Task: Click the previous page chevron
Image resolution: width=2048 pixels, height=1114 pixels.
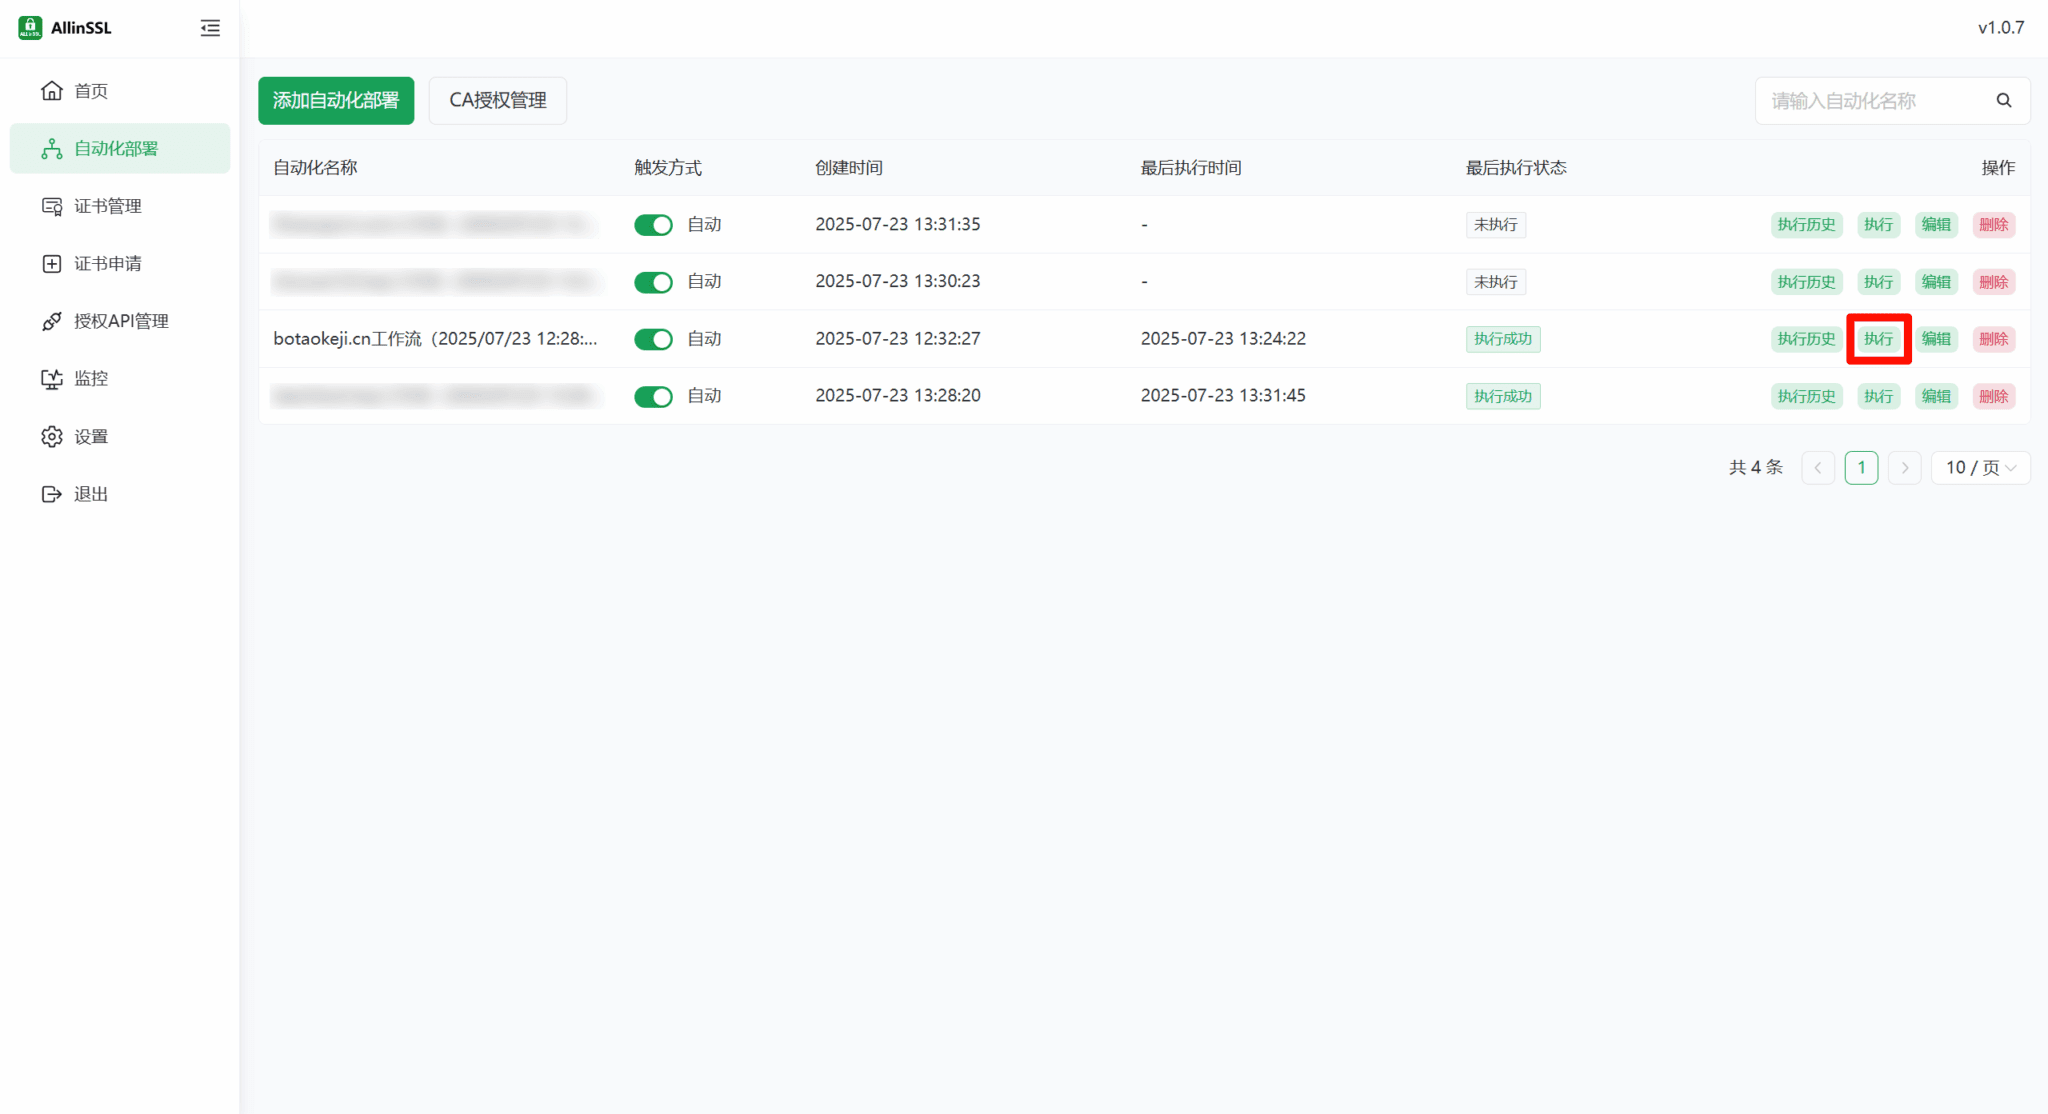Action: click(x=1817, y=467)
